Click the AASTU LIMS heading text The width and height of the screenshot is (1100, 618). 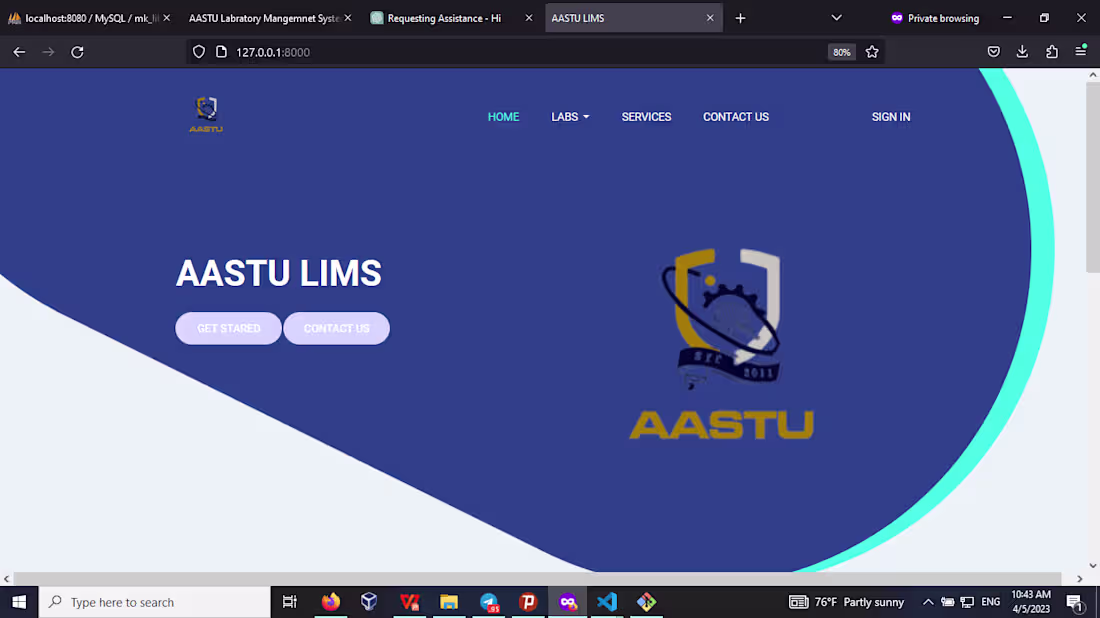(279, 273)
